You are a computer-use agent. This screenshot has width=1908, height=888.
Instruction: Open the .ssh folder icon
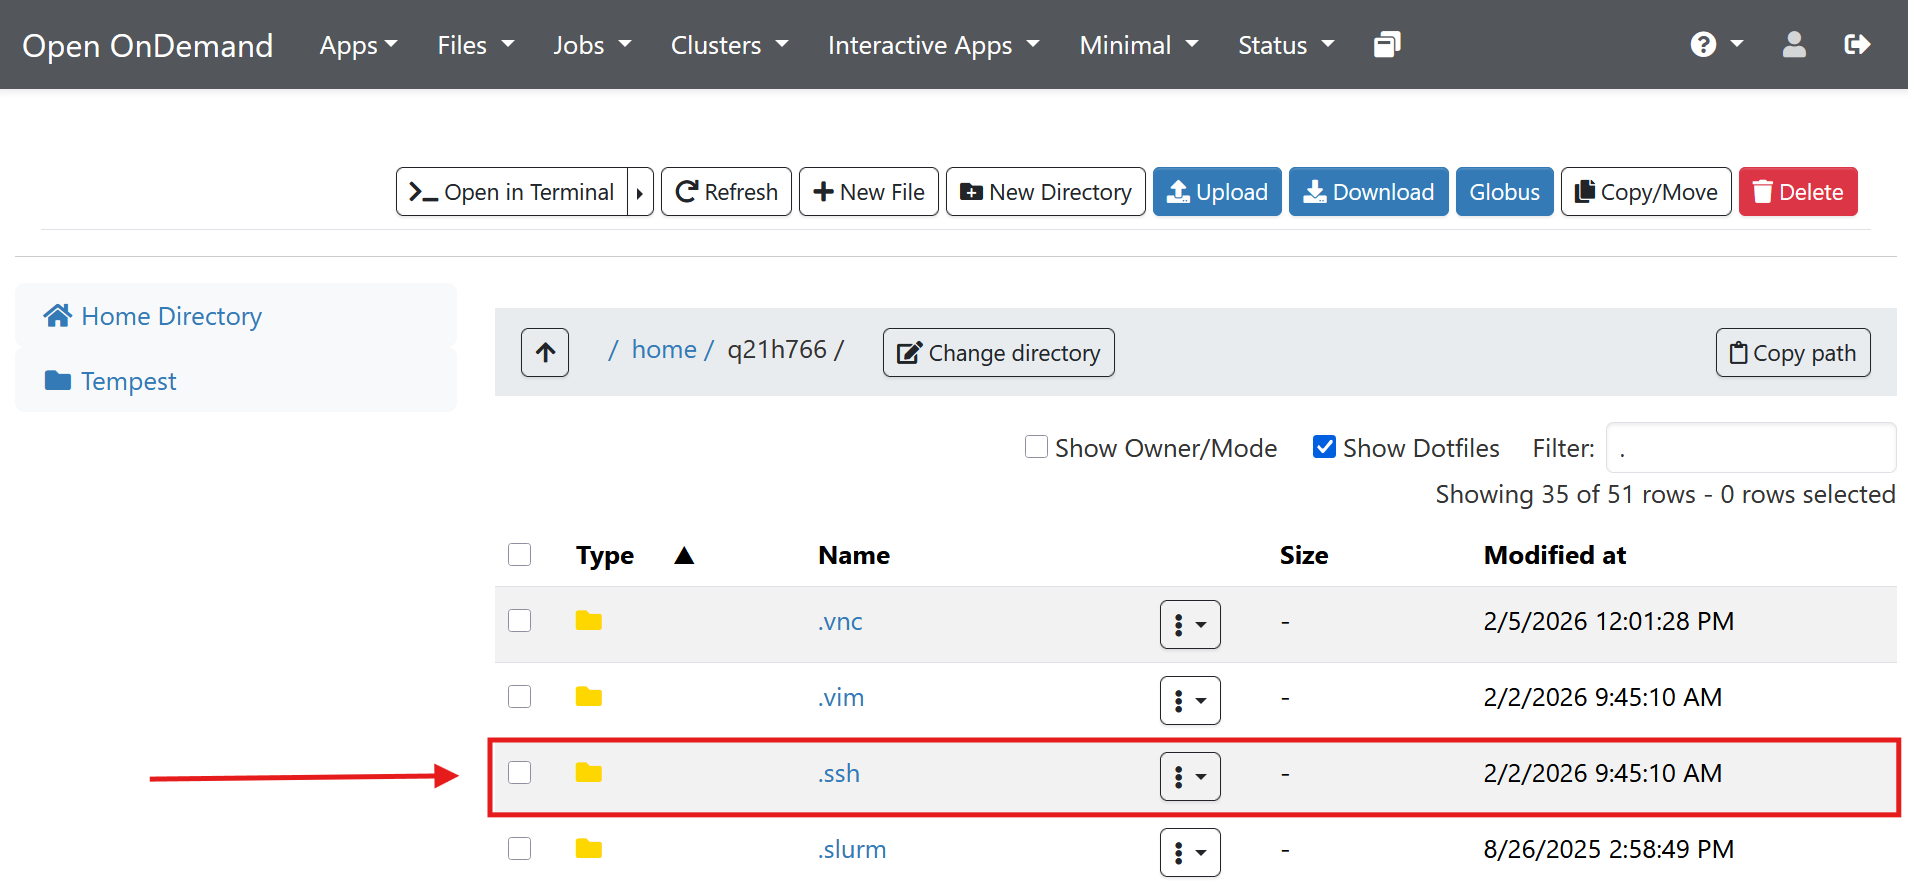click(x=589, y=773)
